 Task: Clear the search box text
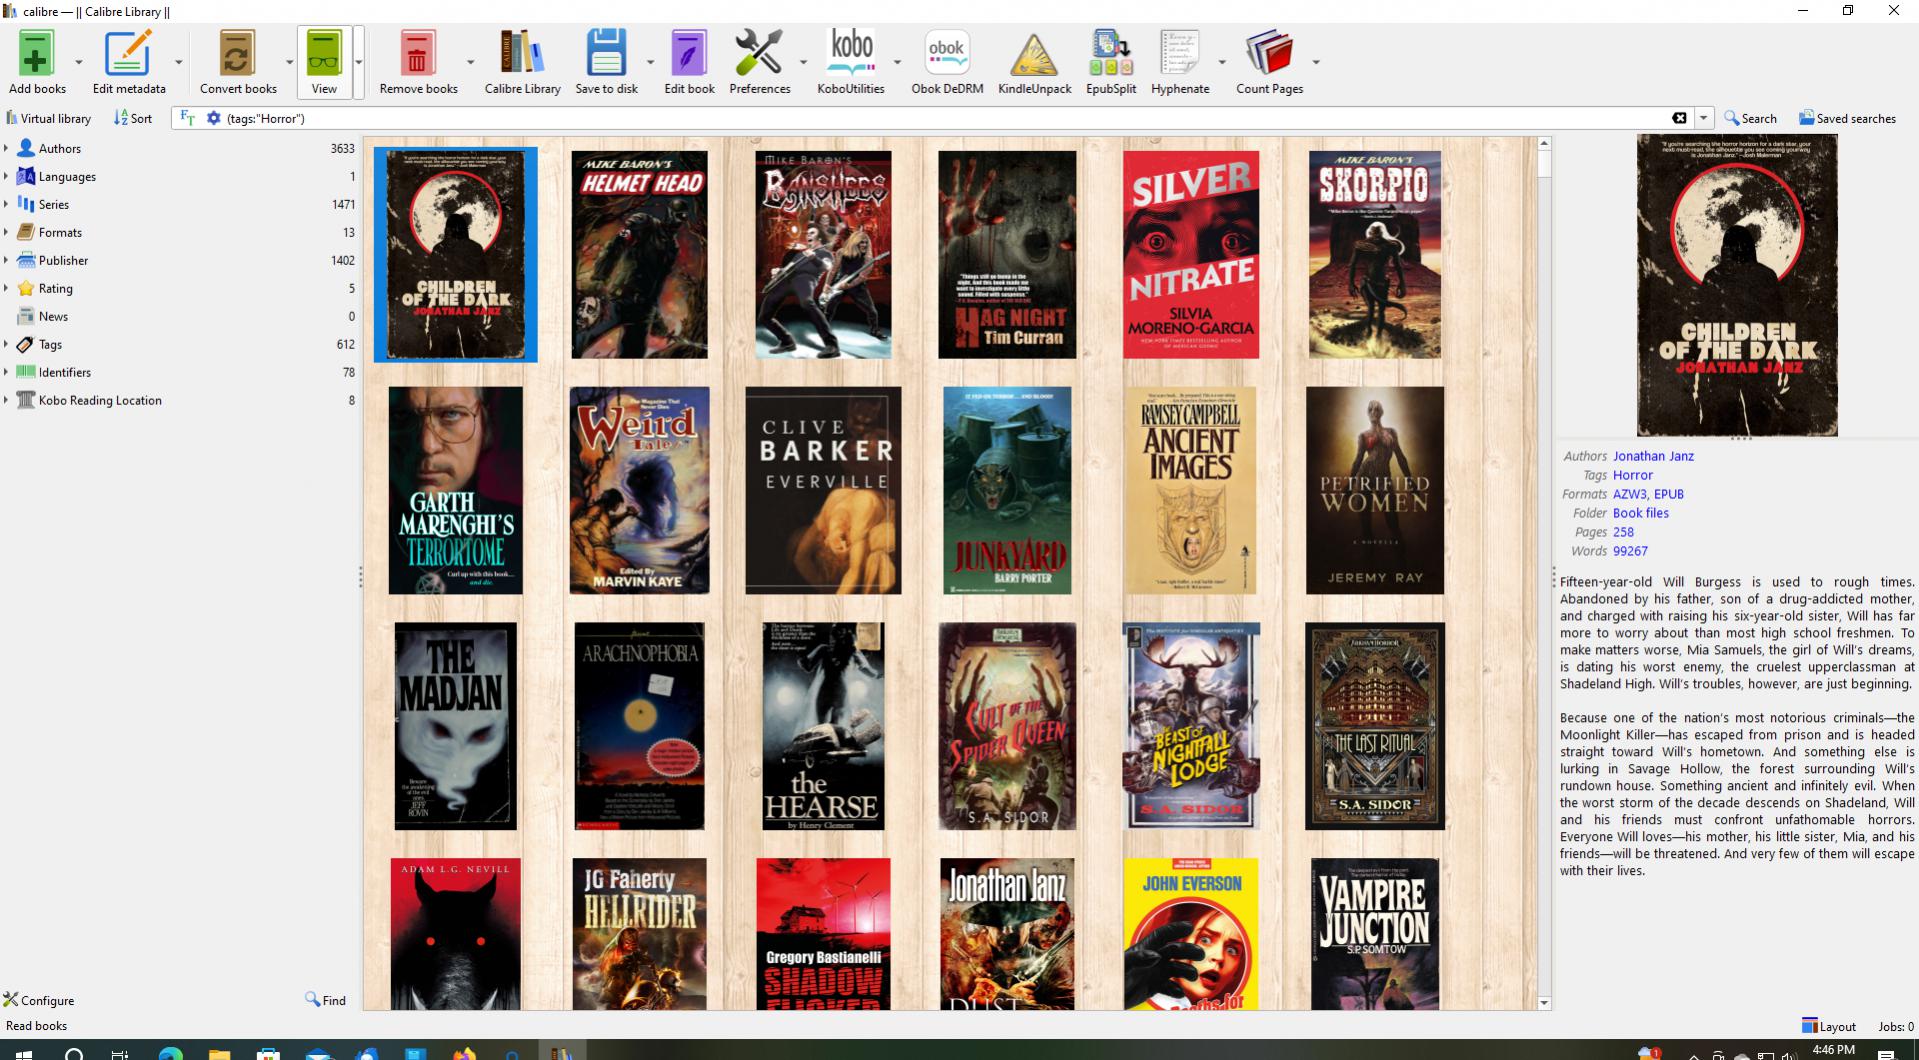point(1679,118)
